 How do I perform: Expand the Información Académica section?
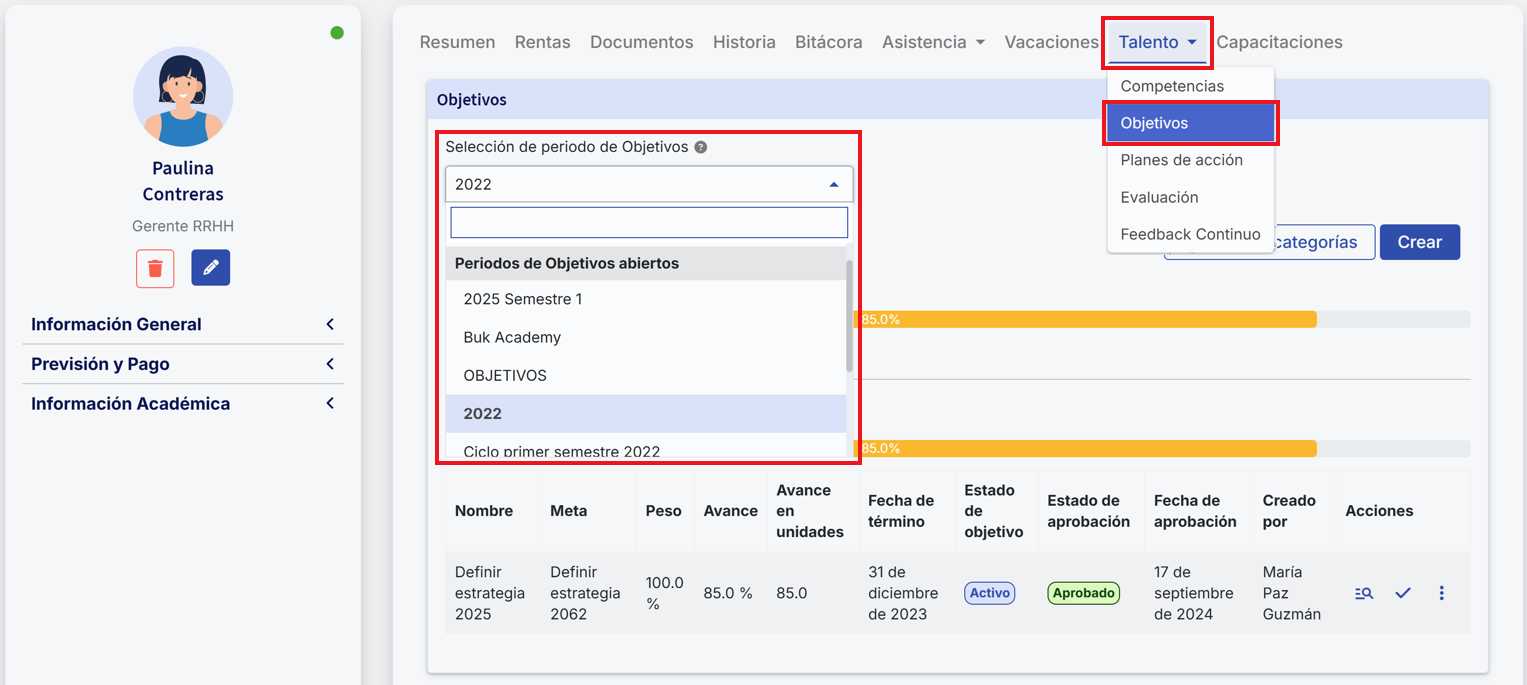click(x=183, y=404)
